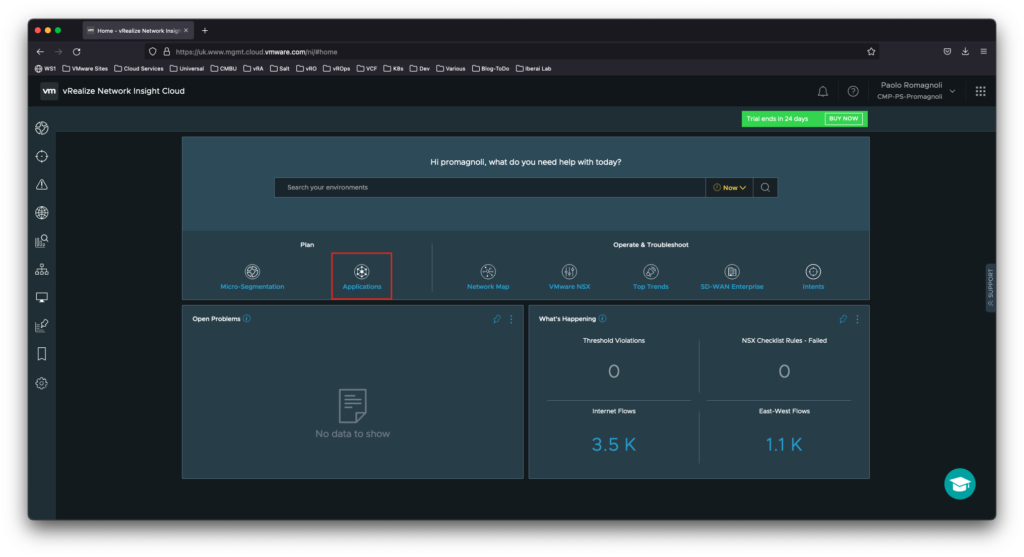
Task: Bookmark this page with the star
Action: click(x=871, y=52)
